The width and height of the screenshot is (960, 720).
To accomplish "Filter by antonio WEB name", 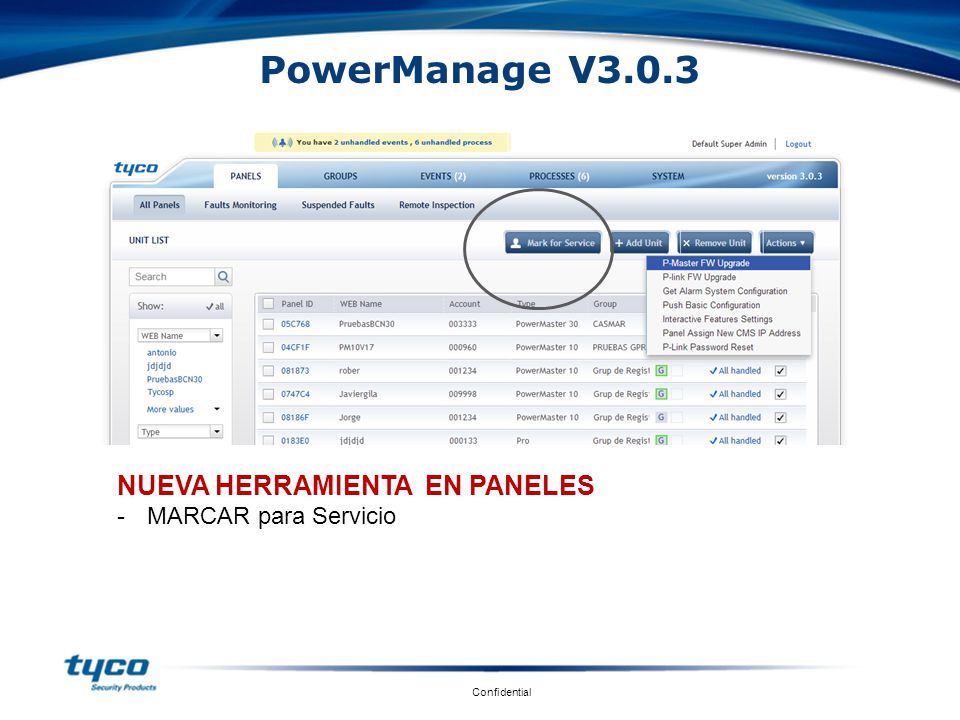I will tap(162, 353).
